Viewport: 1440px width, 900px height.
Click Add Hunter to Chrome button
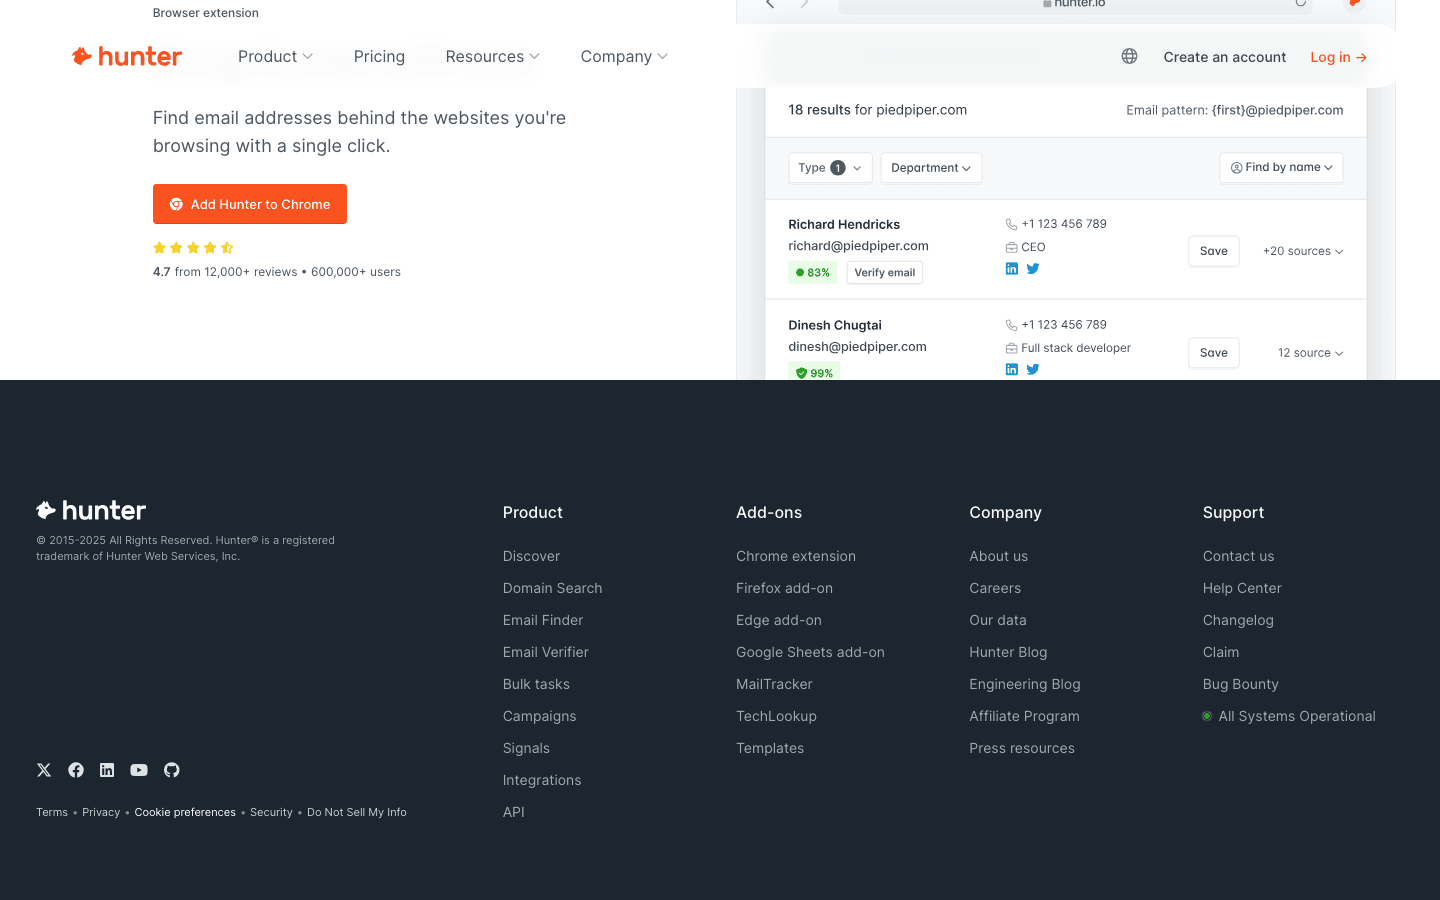tap(250, 204)
